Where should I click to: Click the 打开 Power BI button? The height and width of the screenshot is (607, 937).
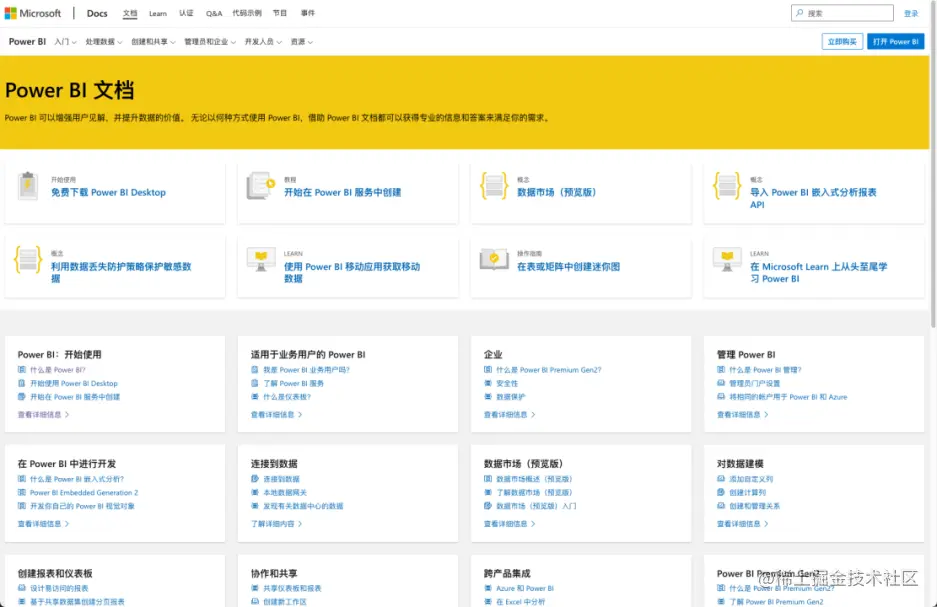pos(895,42)
